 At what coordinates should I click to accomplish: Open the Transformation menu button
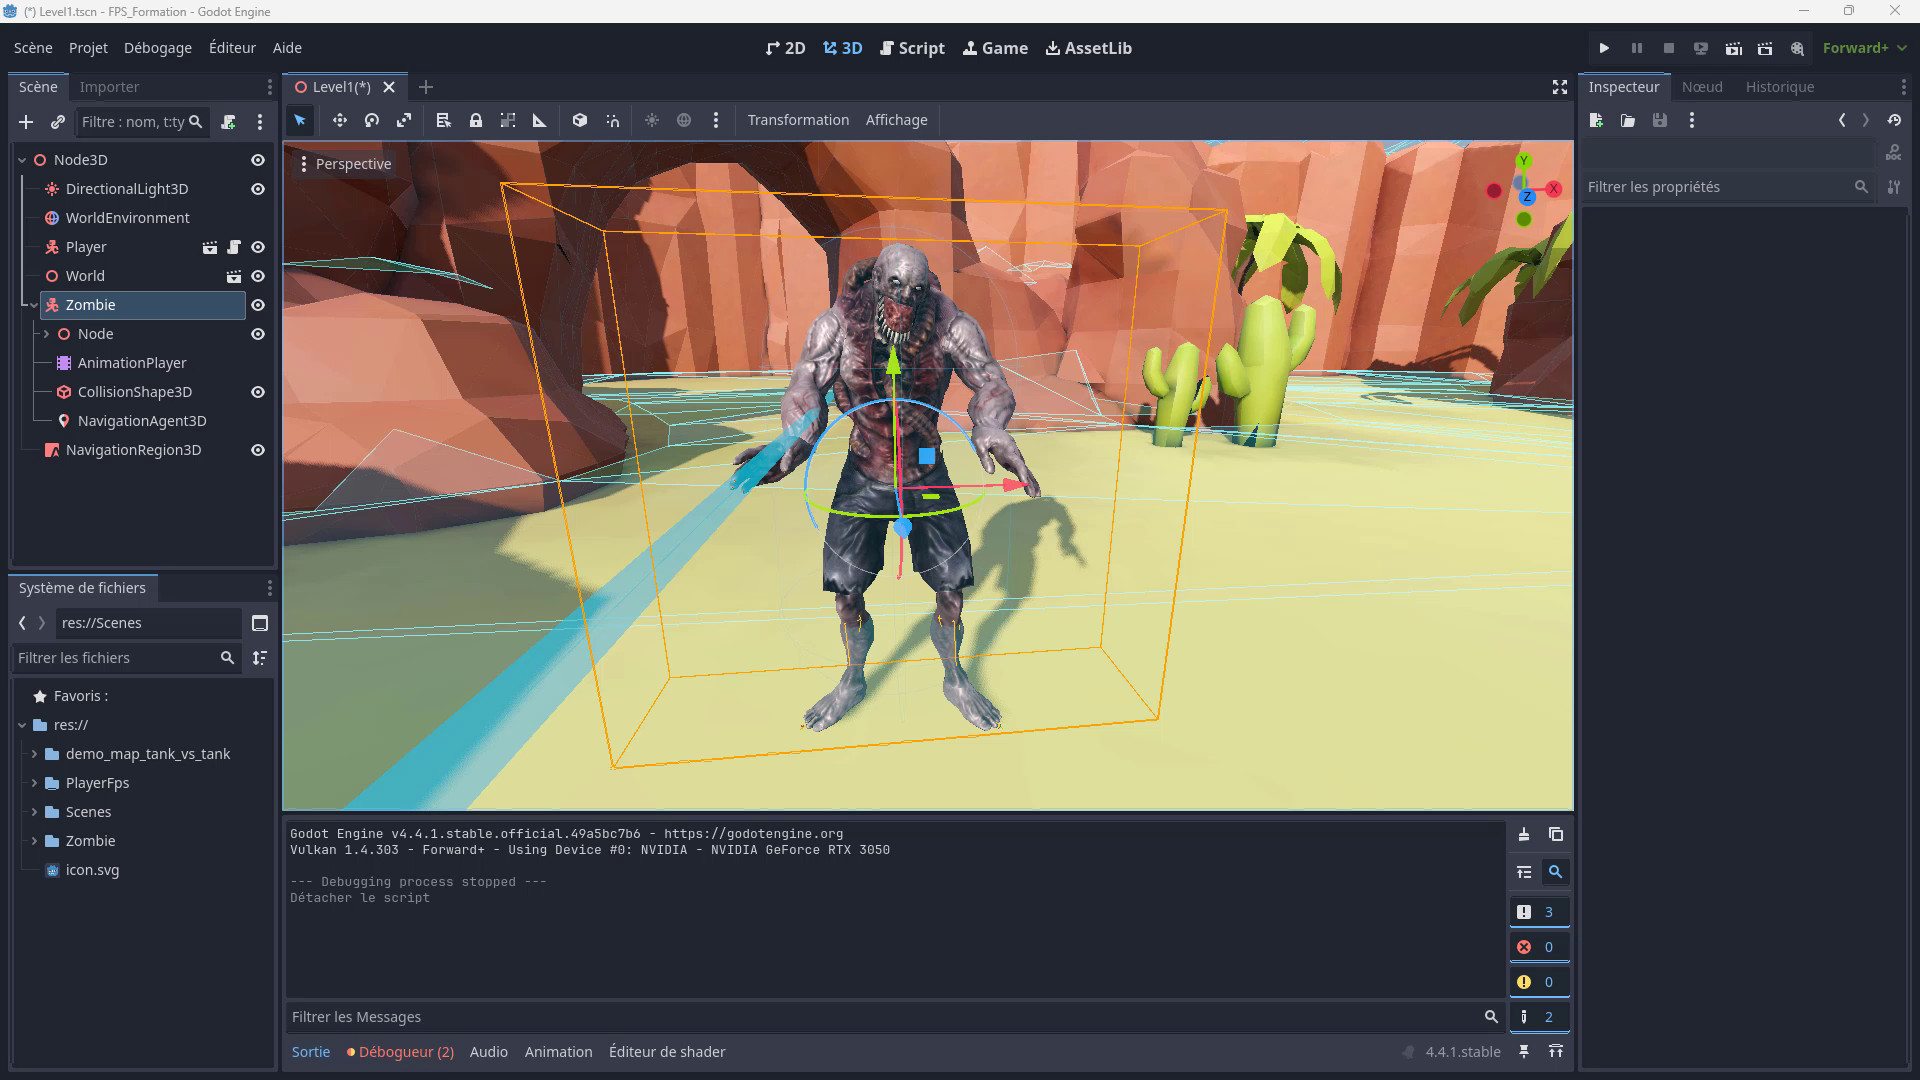tap(798, 120)
